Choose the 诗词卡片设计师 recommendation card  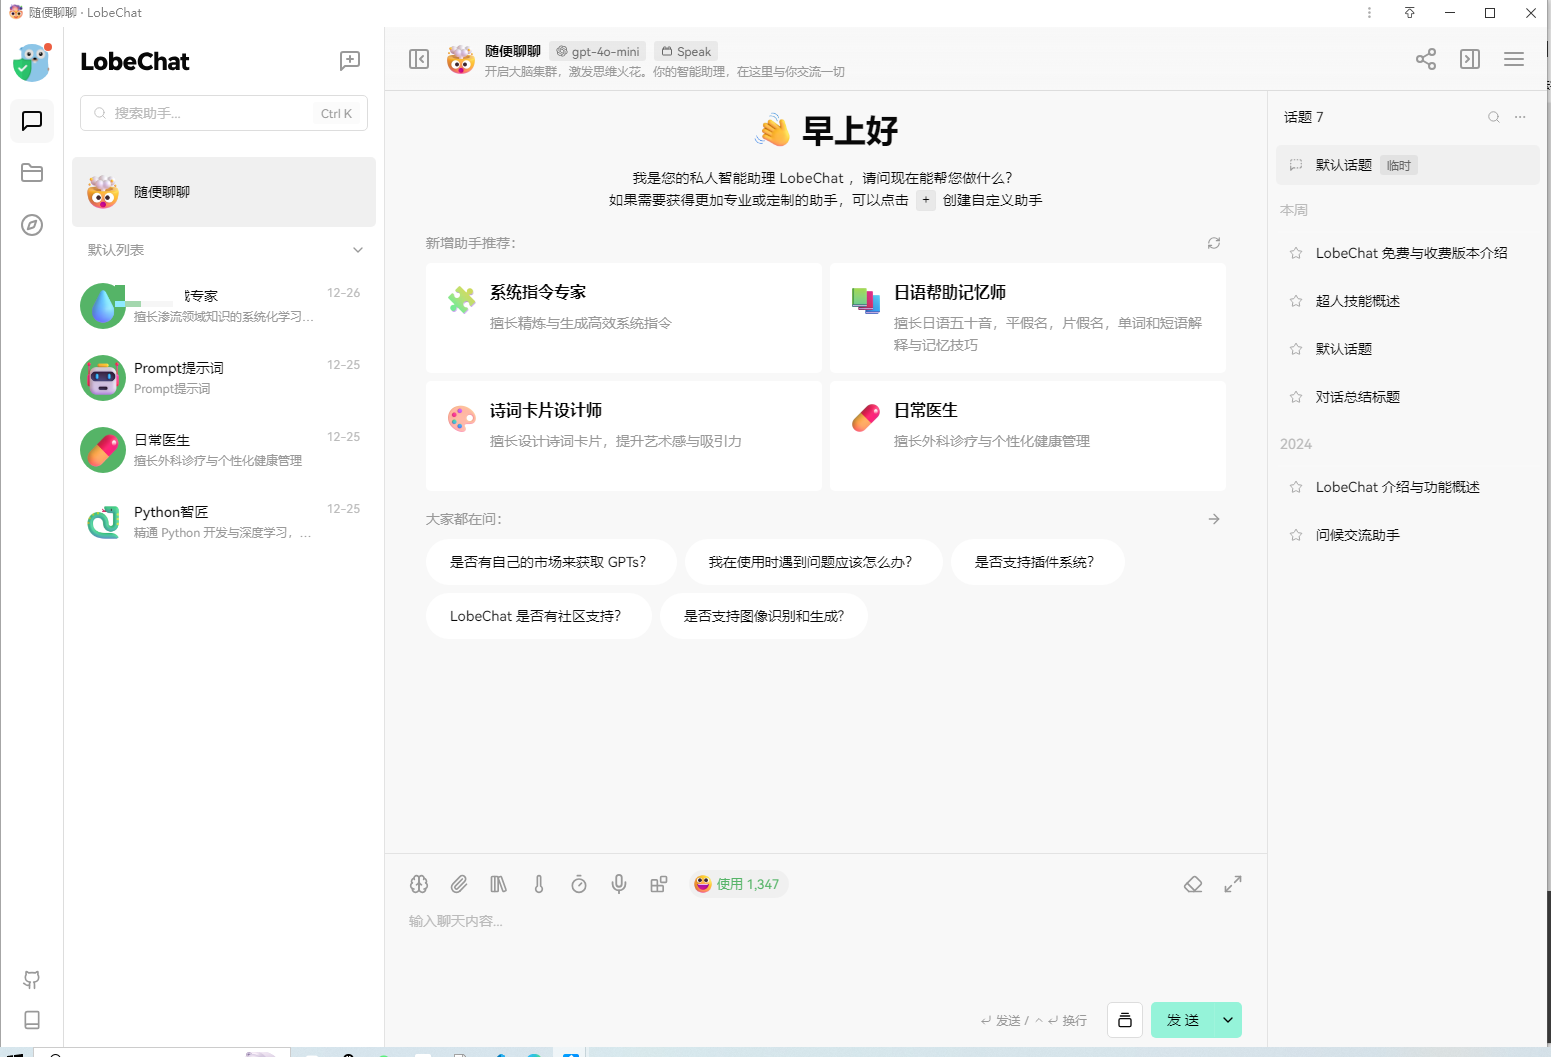tap(624, 436)
